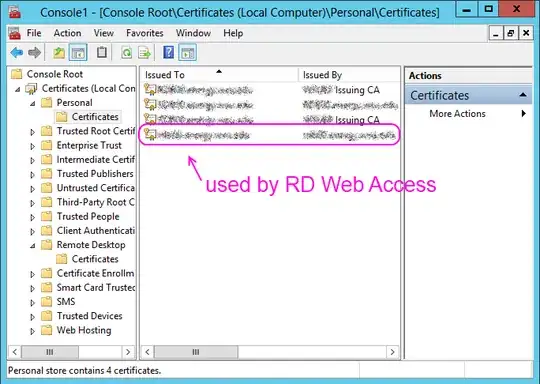This screenshot has height=384, width=540.
Task: Go back with the blue Back arrow
Action: coord(17,53)
